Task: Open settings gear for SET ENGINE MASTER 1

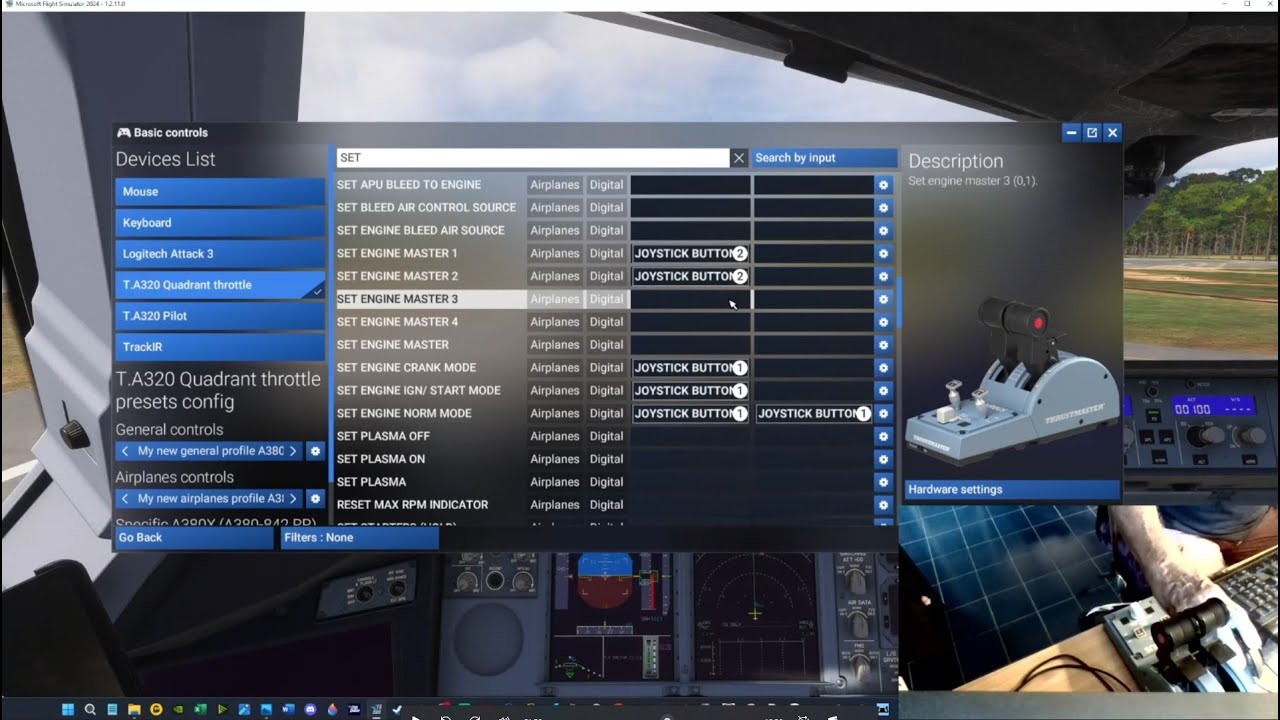Action: 883,254
